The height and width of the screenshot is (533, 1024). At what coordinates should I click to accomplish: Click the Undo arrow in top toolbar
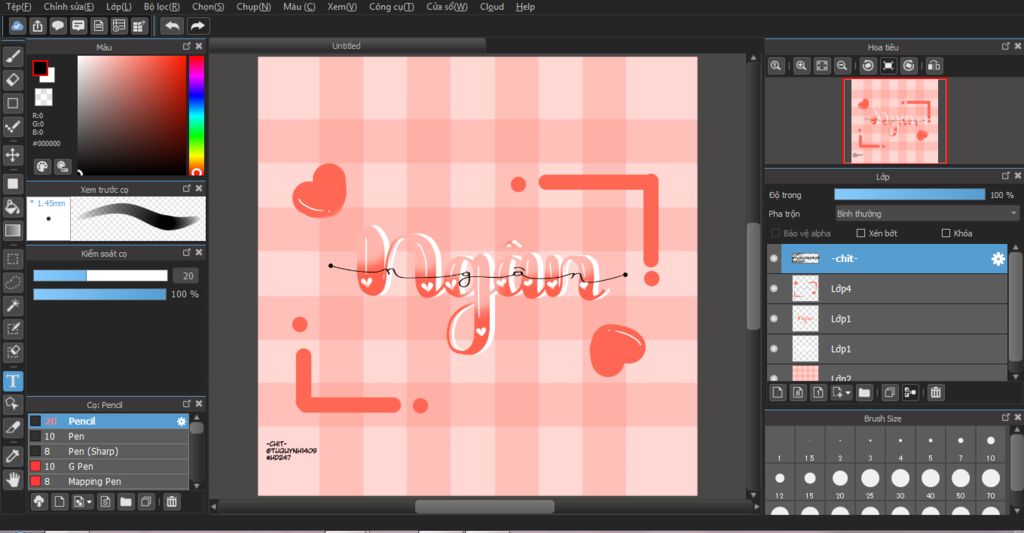click(172, 26)
